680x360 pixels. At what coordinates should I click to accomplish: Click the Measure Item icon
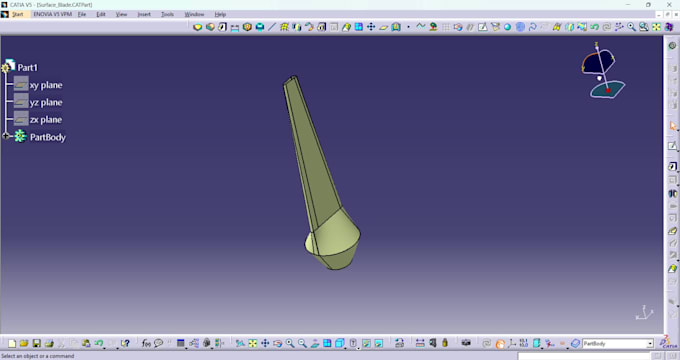432,343
